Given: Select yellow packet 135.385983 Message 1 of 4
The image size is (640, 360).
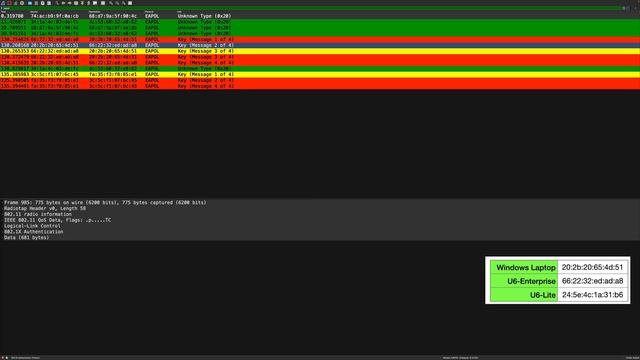Looking at the screenshot, I should (320, 75).
